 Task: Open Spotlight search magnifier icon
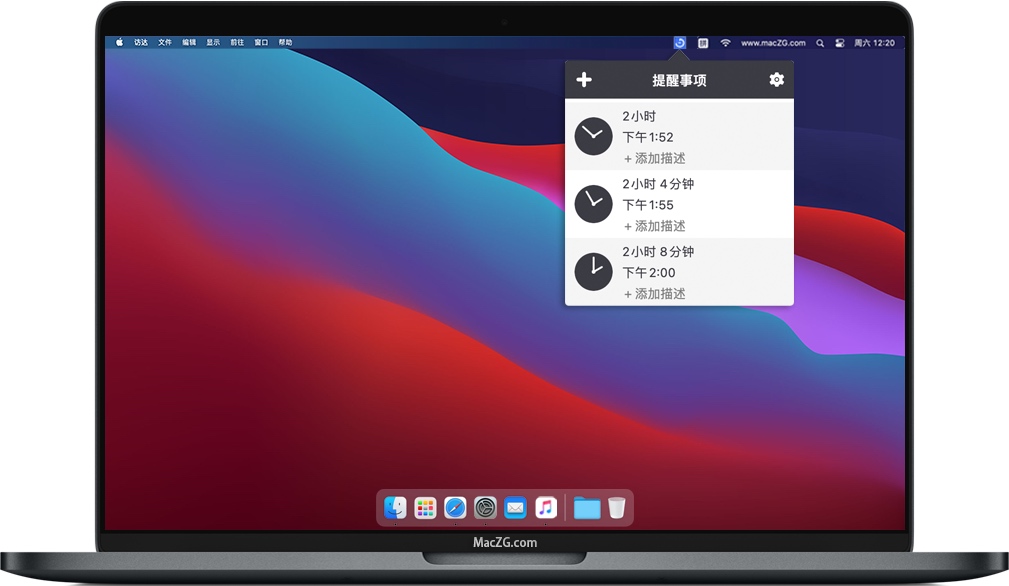pos(820,43)
